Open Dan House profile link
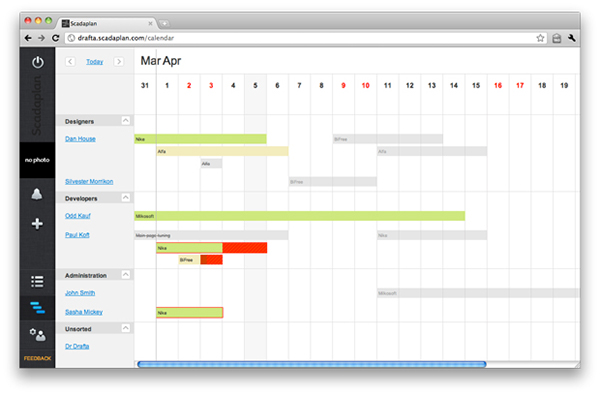This screenshot has height=395, width=600. pos(80,139)
